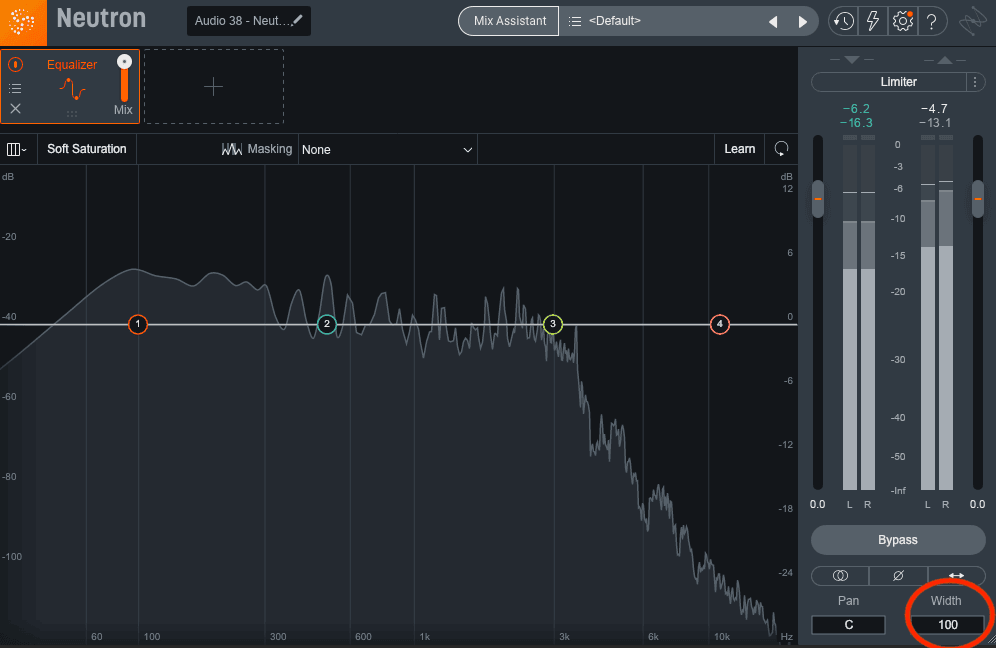The height and width of the screenshot is (648, 996).
Task: Open the preset list icon
Action: pyautogui.click(x=575, y=21)
